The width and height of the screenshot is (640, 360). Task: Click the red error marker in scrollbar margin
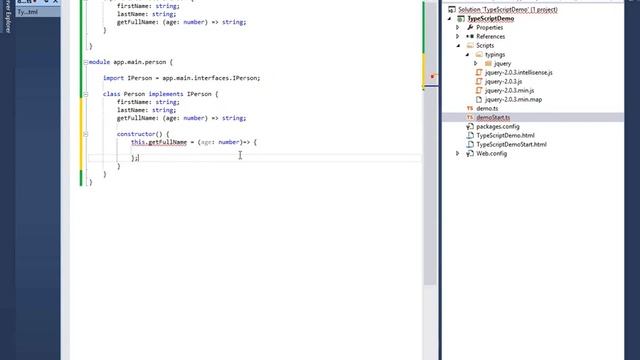pyautogui.click(x=432, y=76)
